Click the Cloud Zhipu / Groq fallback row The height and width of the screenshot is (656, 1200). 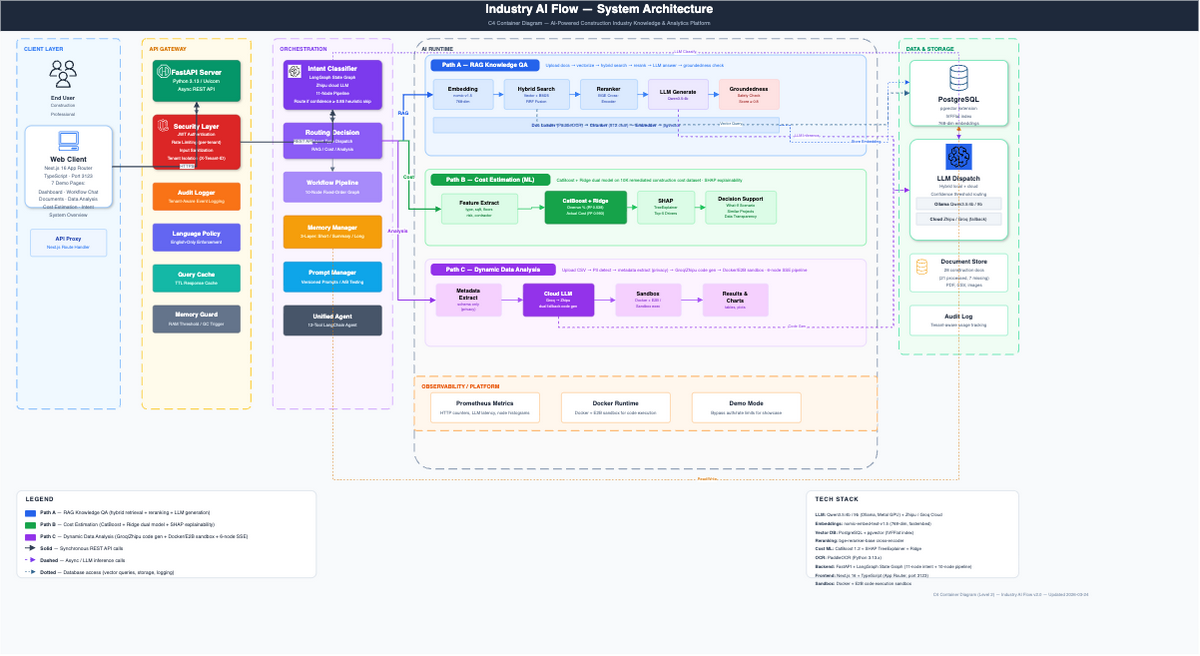click(x=959, y=217)
